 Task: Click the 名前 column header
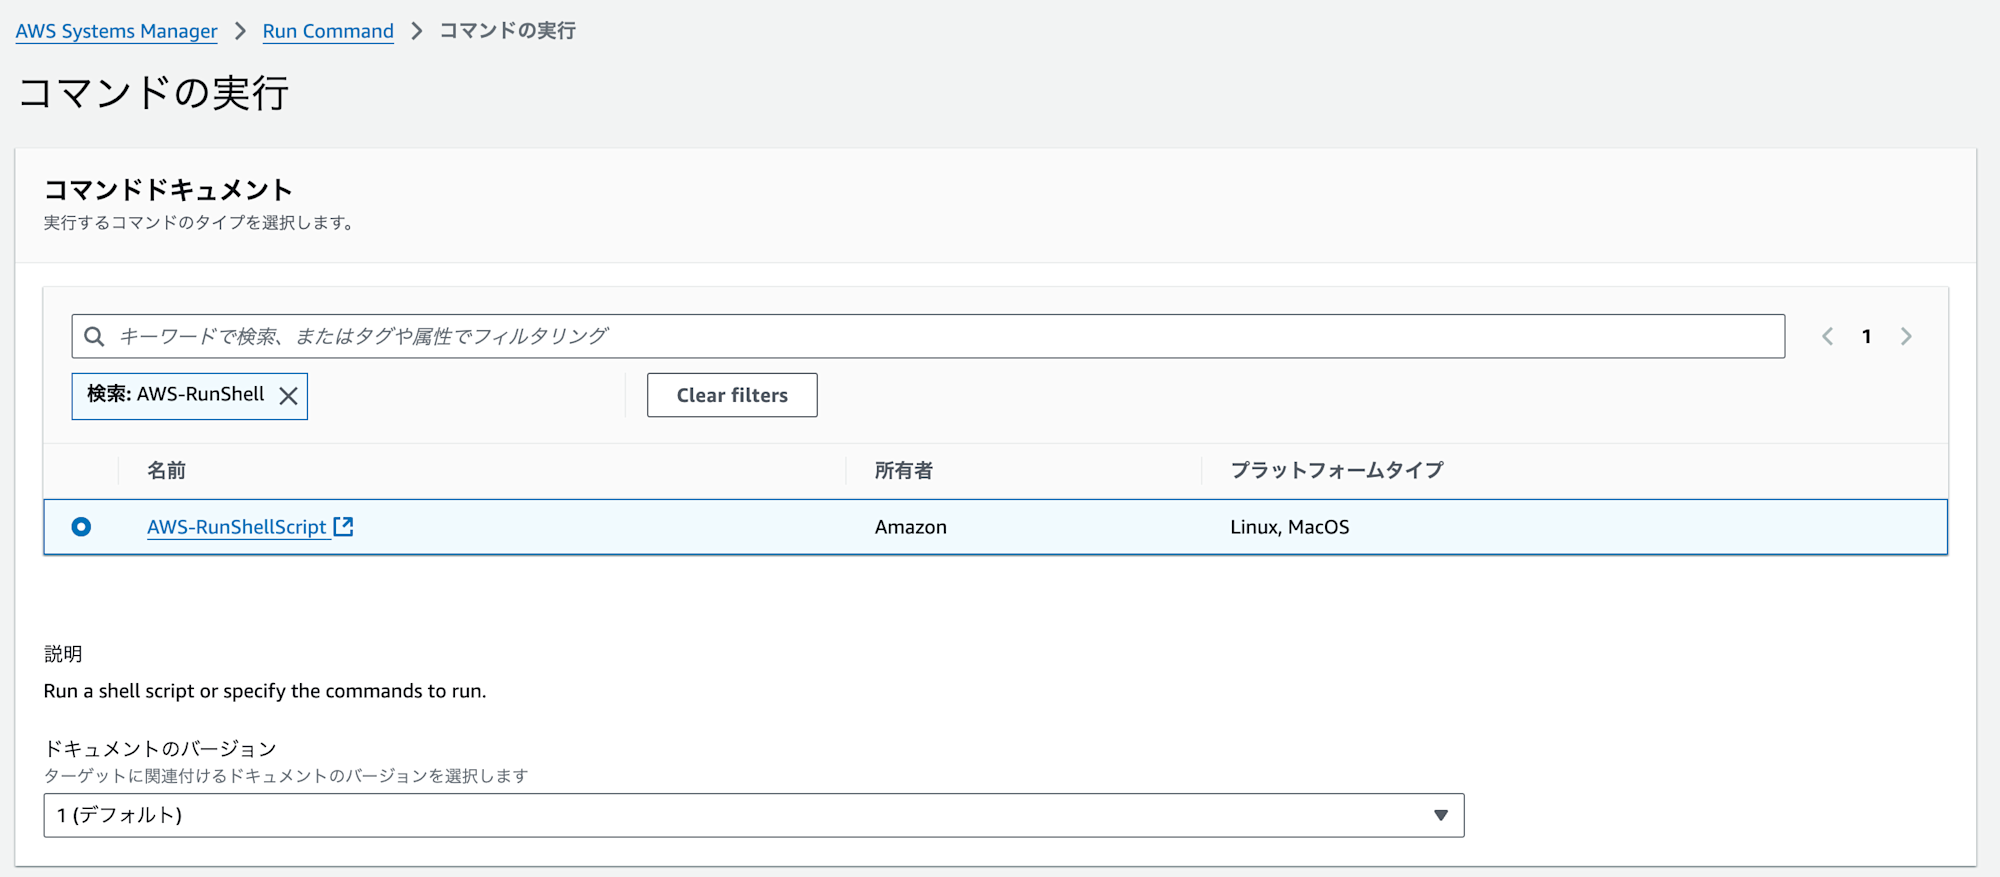[166, 470]
